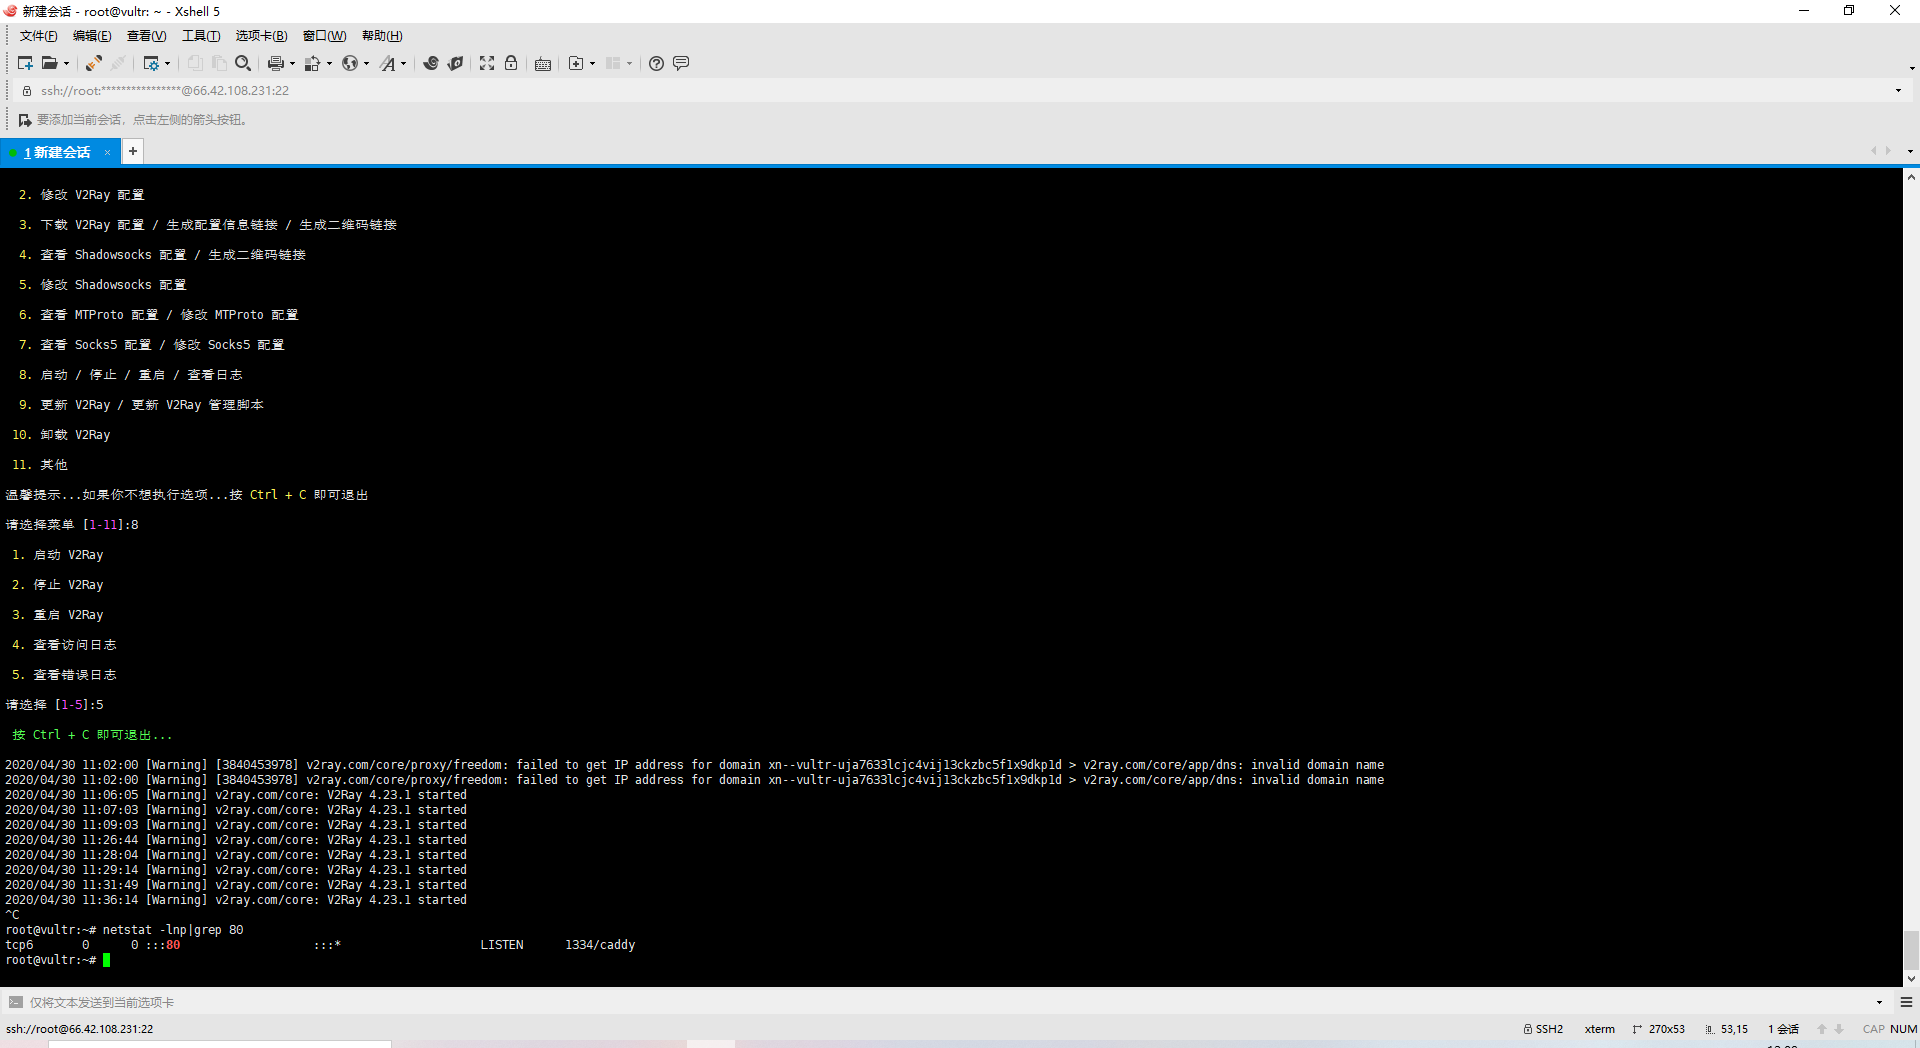
Task: Toggle full screen mode icon
Action: (487, 63)
